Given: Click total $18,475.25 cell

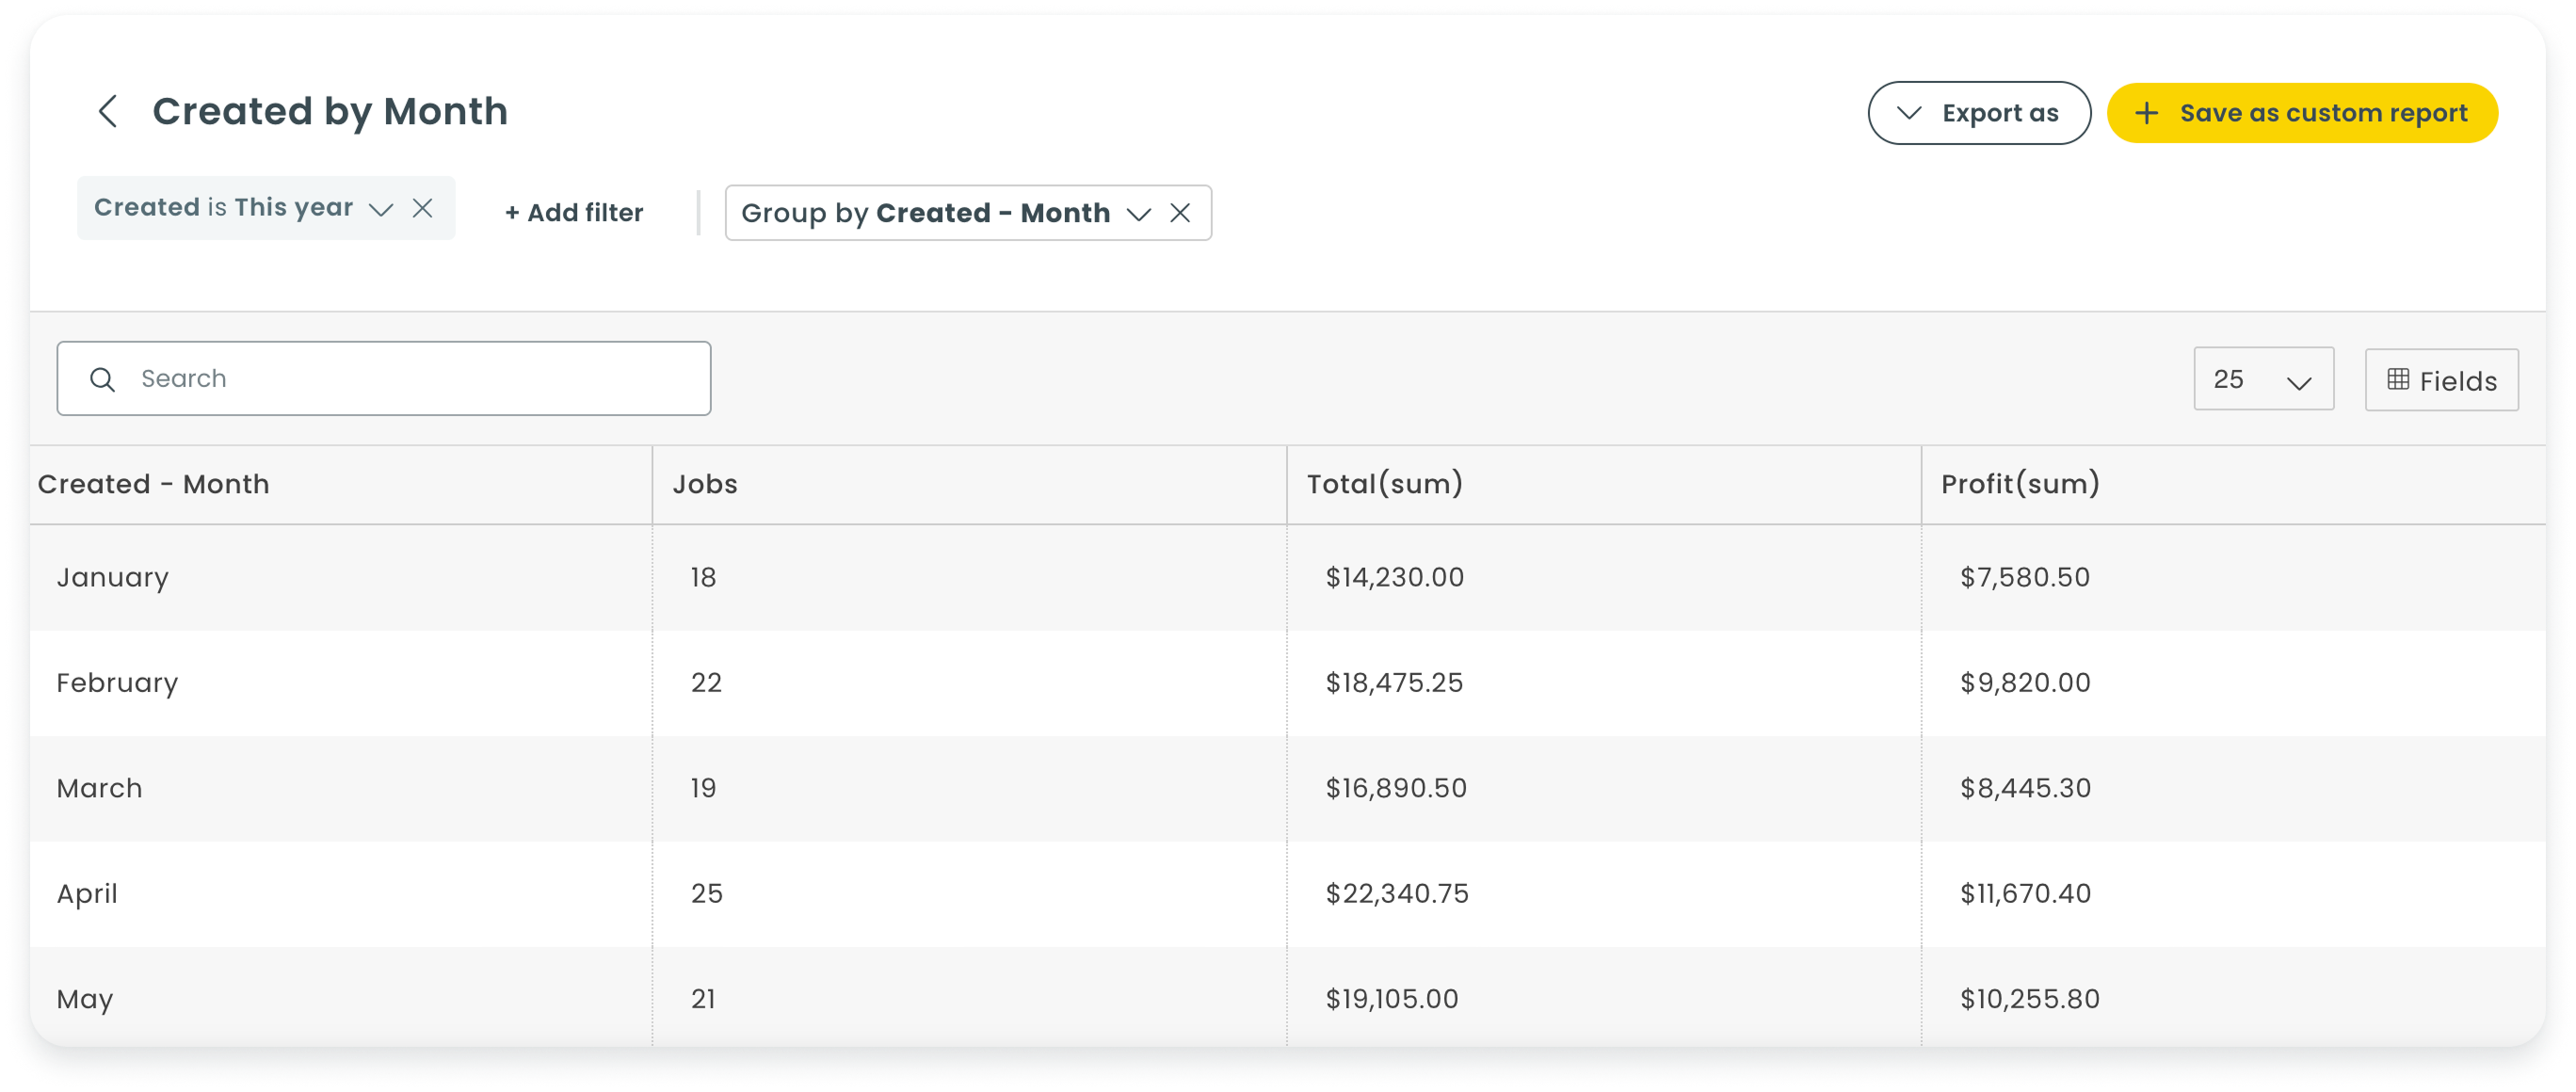Looking at the screenshot, I should point(1394,682).
